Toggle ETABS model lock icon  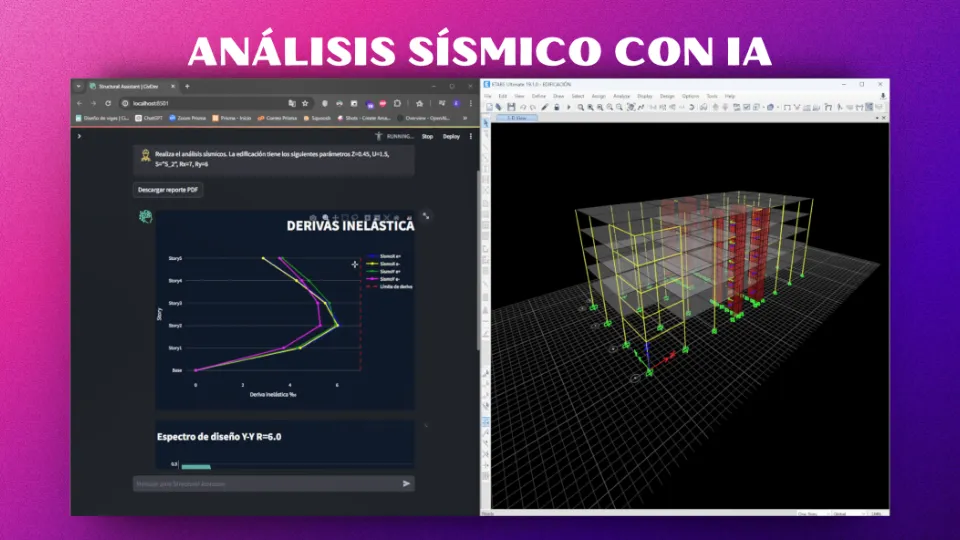pos(557,107)
